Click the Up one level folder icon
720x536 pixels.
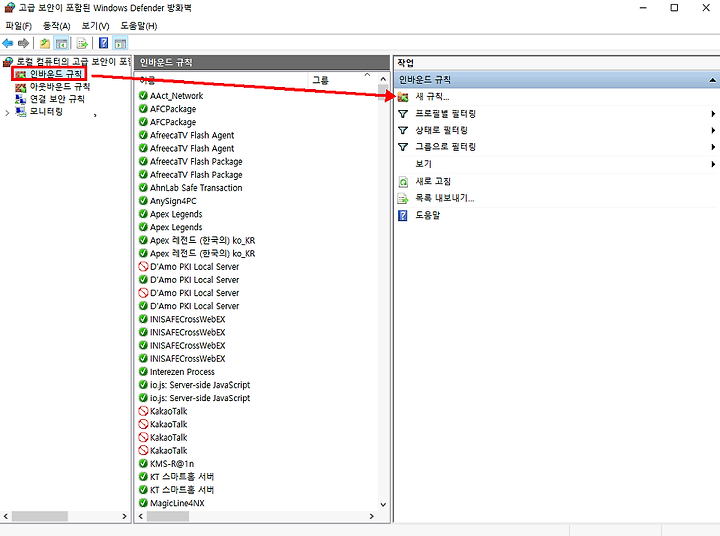coord(45,43)
